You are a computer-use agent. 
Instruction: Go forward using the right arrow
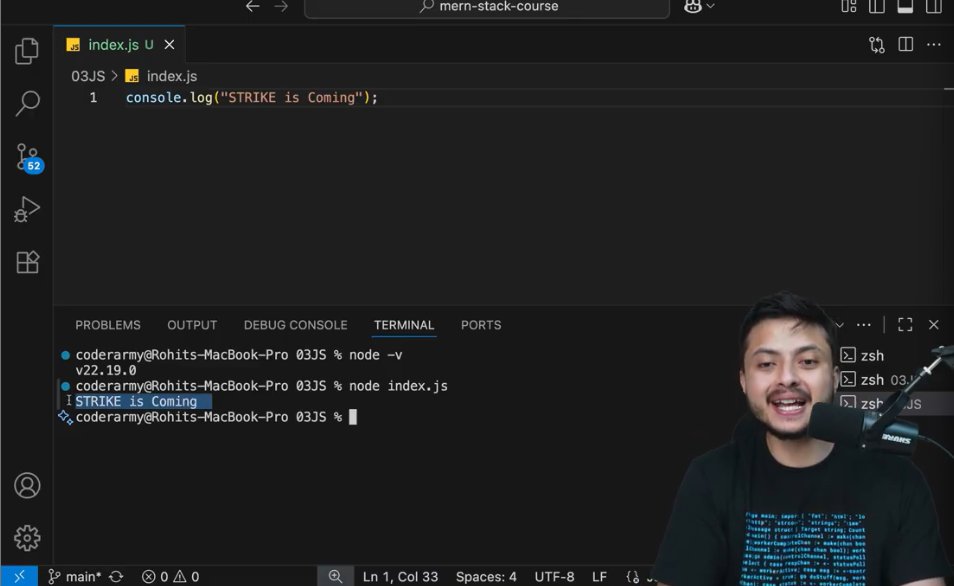click(281, 7)
